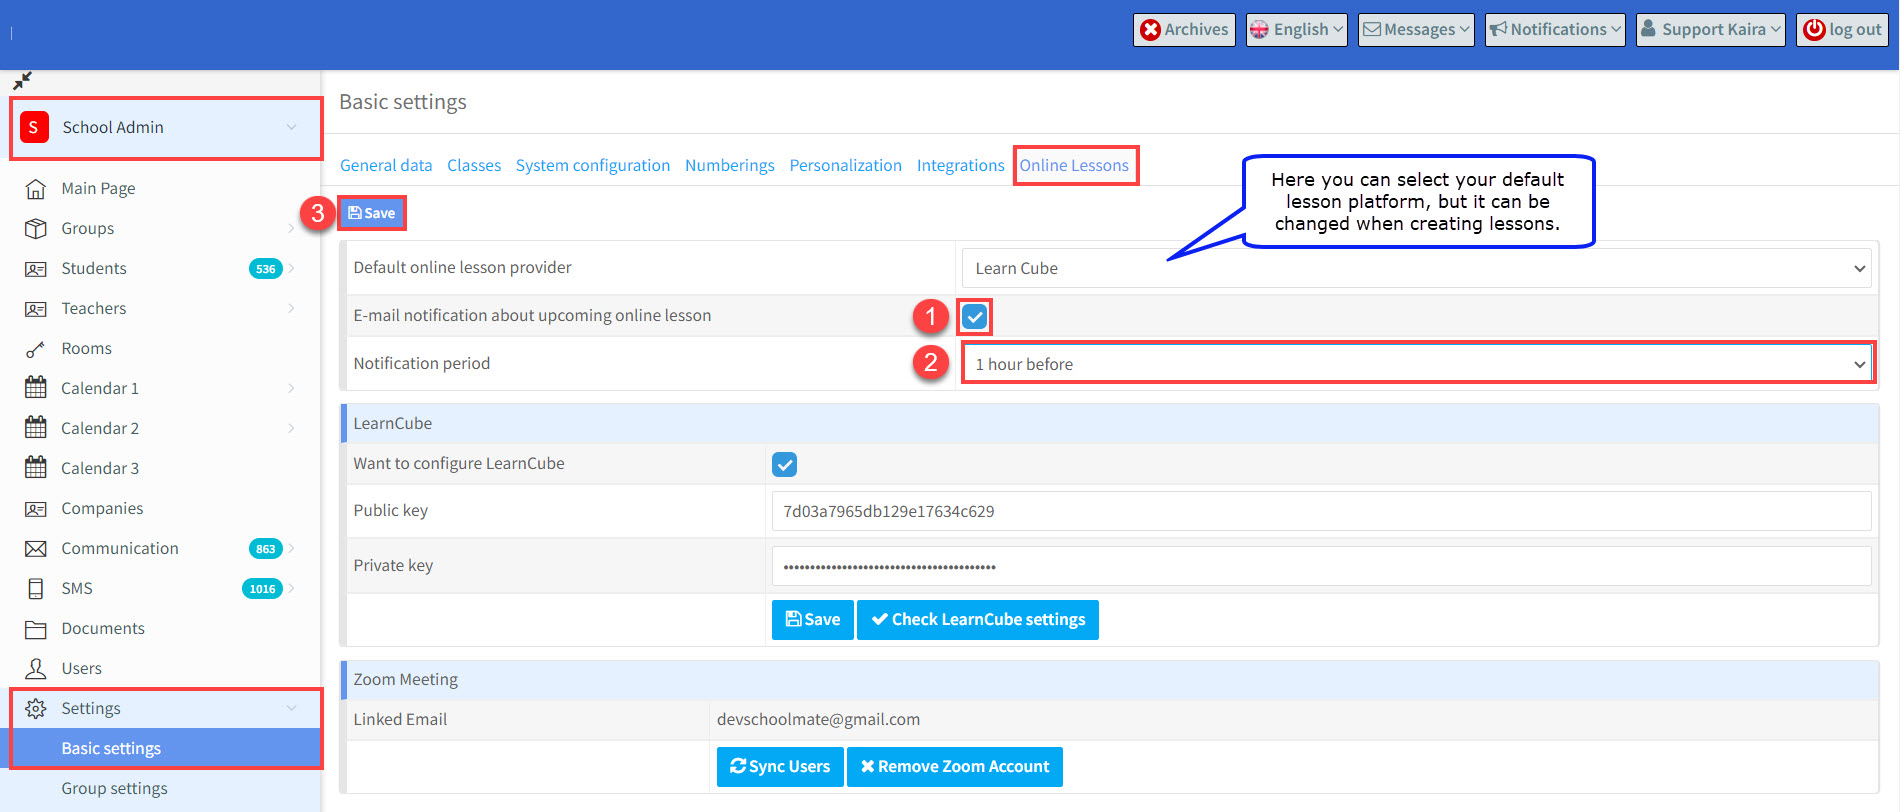The height and width of the screenshot is (812, 1900).
Task: Click the collapse sidebar arrows icon
Action: pos(22,80)
